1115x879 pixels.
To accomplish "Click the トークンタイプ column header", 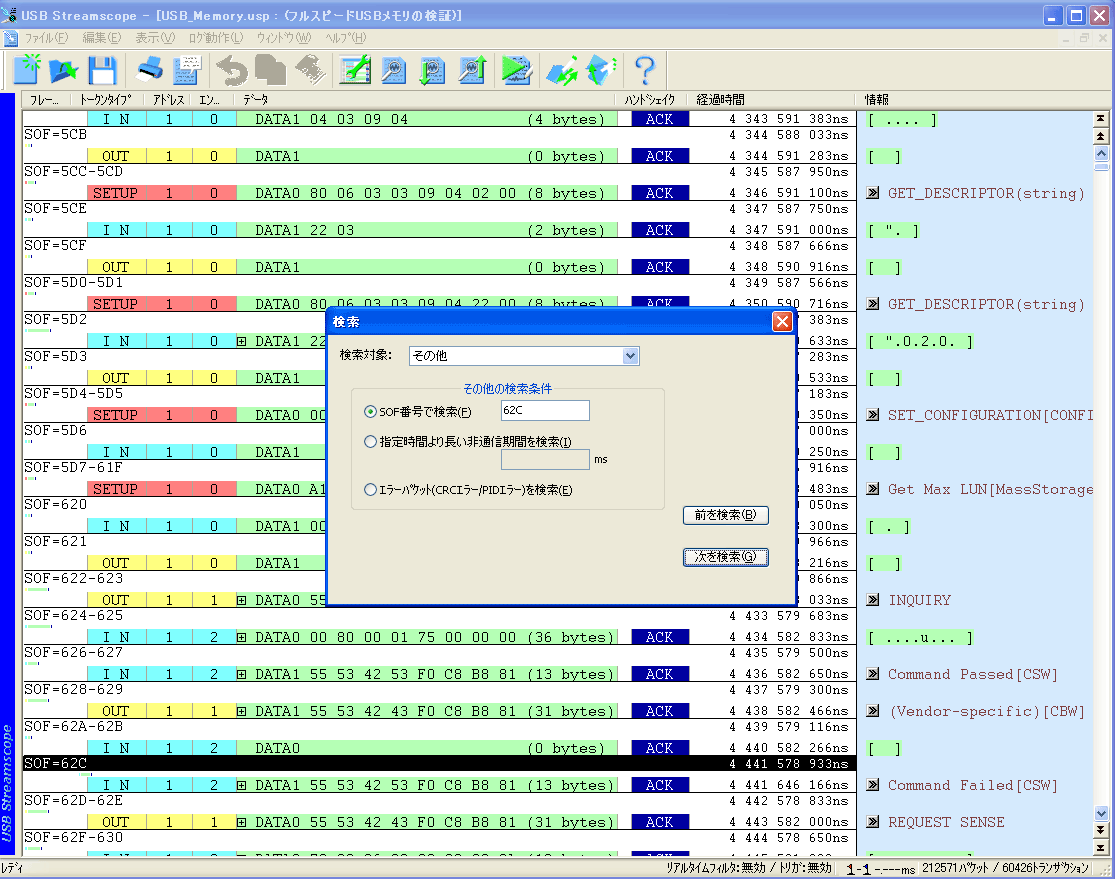I will tap(107, 100).
